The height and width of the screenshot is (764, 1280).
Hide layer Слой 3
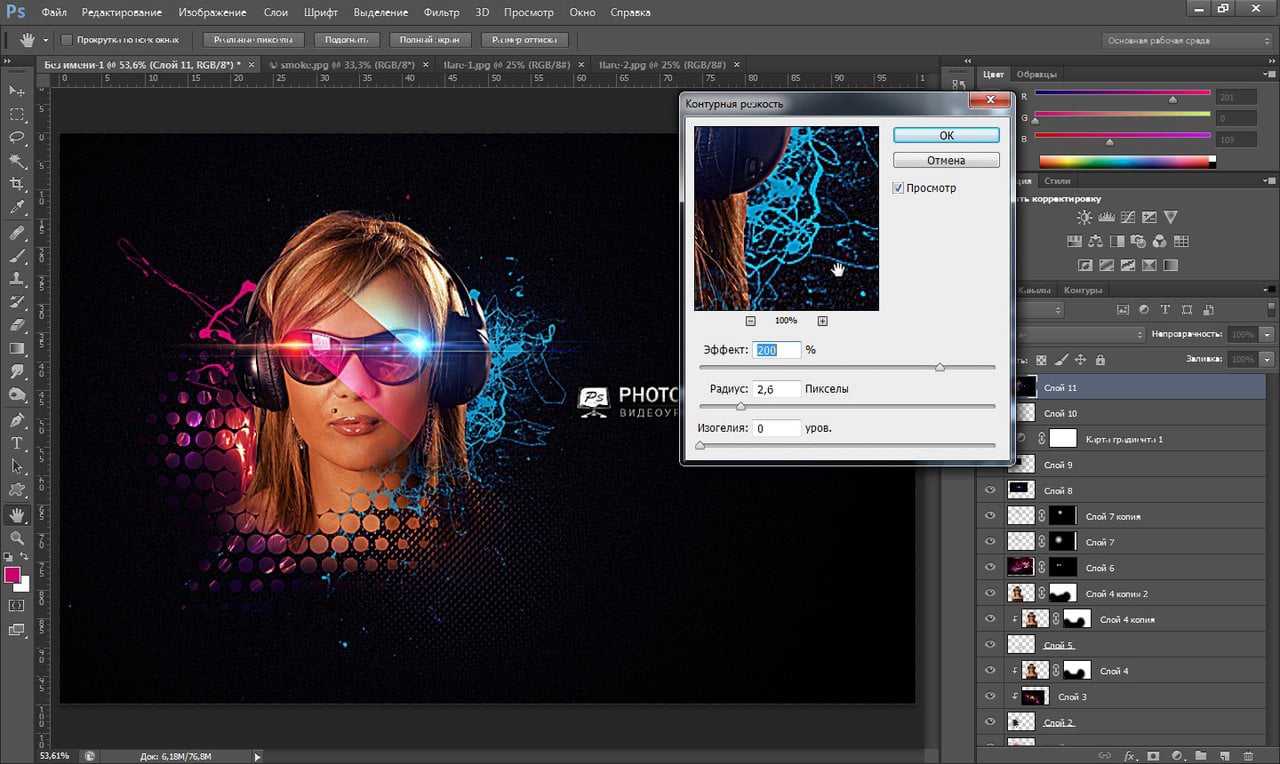coord(990,697)
